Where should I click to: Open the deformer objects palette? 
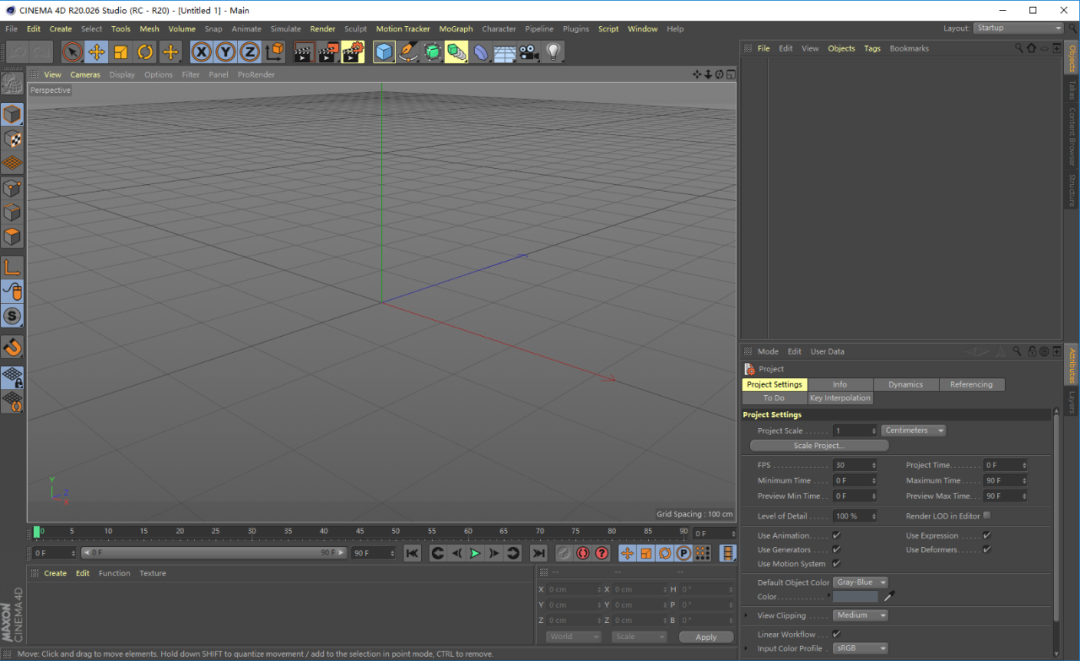point(481,52)
